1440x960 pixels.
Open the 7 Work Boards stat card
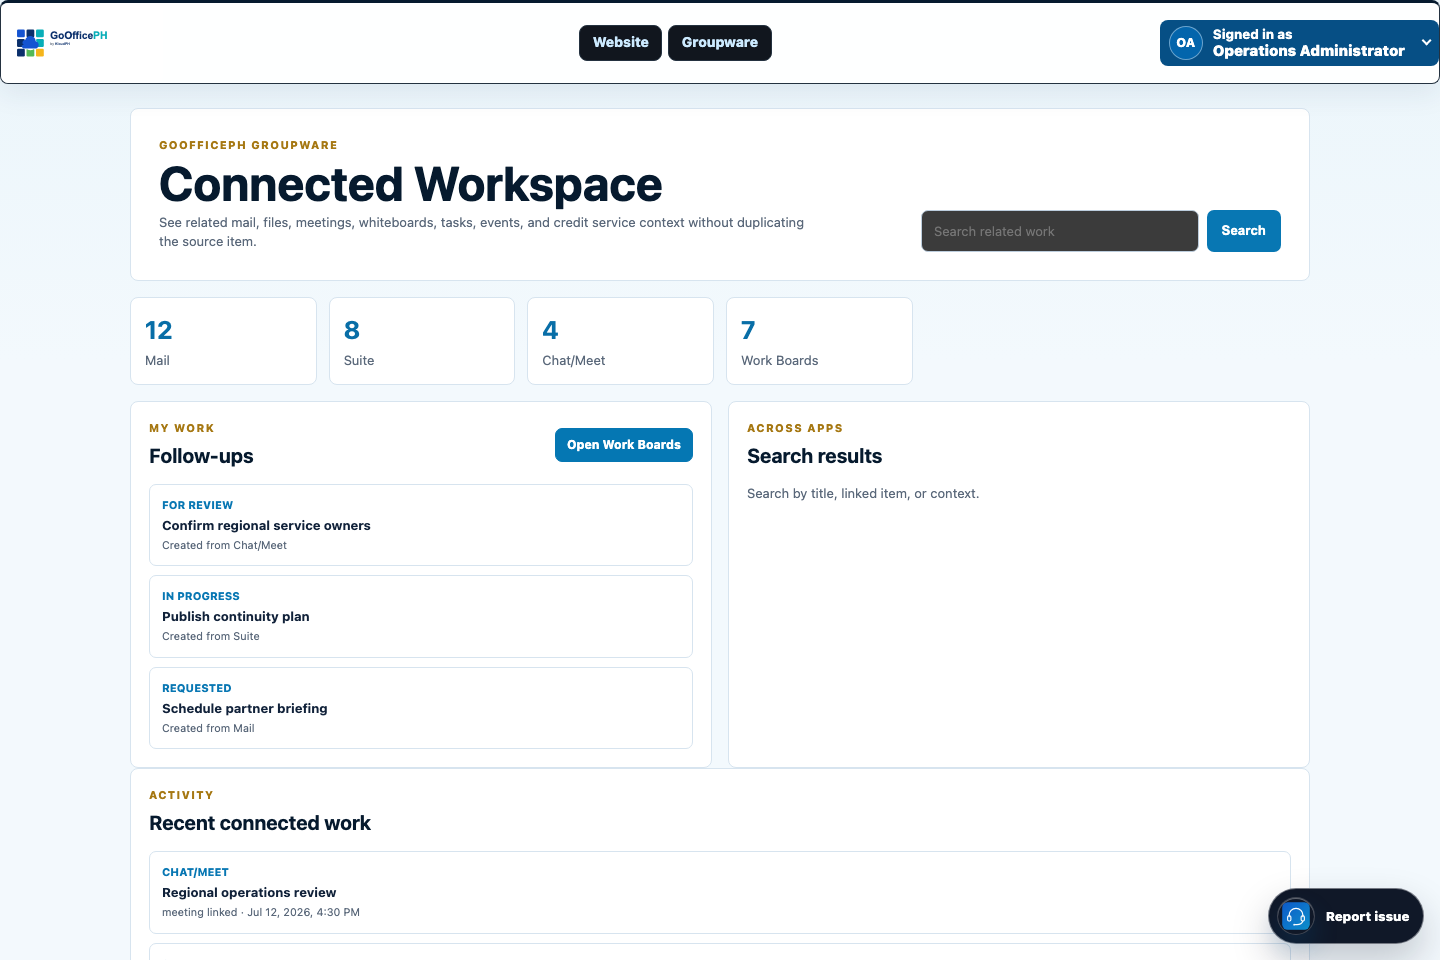tap(819, 341)
